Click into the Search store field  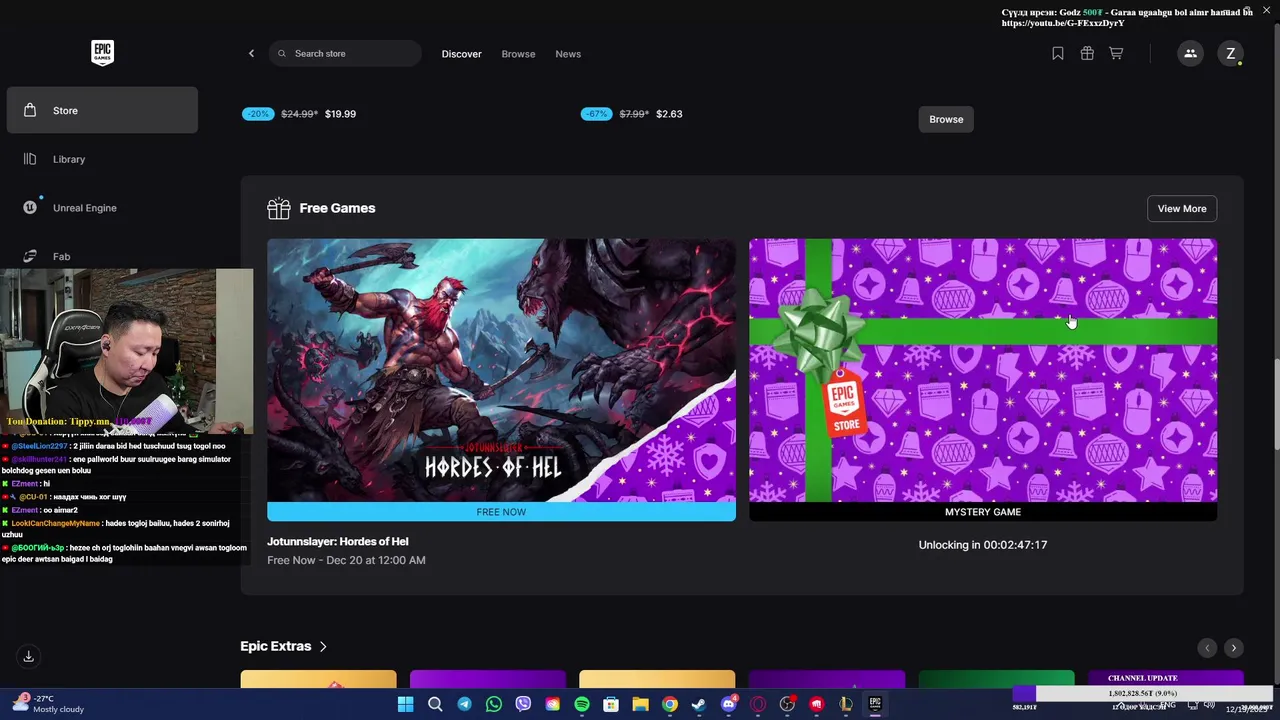point(345,53)
